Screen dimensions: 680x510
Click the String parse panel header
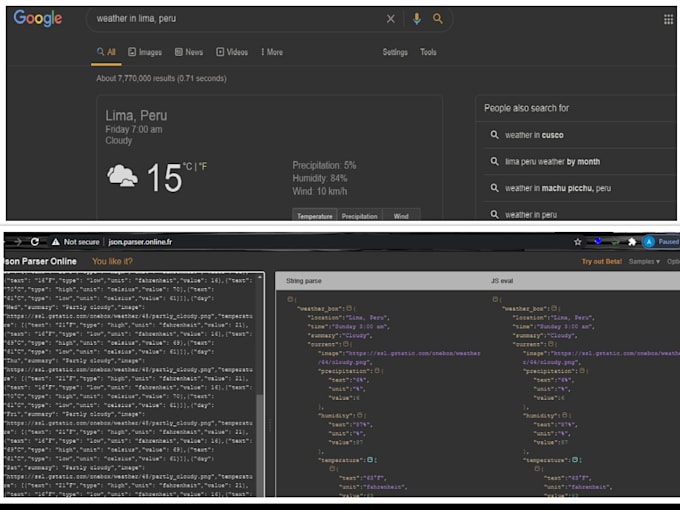coord(304,281)
